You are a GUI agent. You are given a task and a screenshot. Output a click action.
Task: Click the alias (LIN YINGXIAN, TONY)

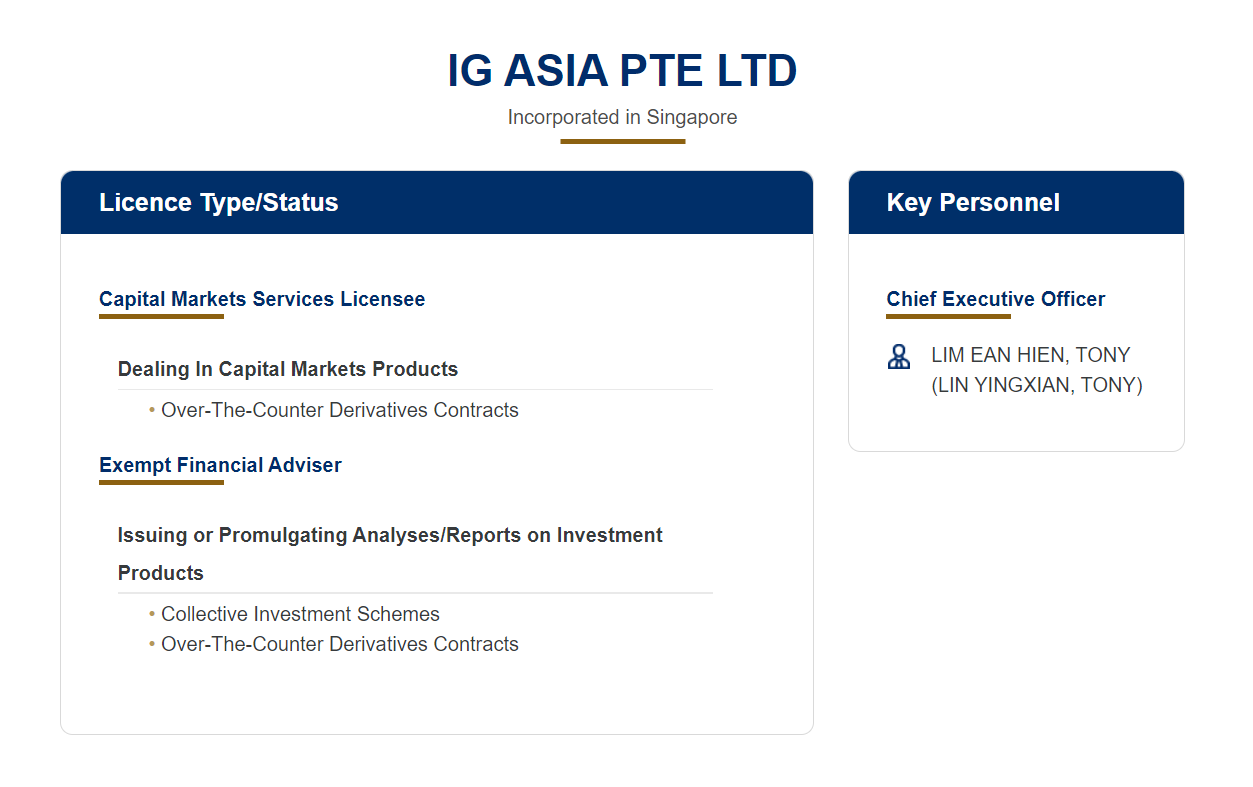(1036, 385)
